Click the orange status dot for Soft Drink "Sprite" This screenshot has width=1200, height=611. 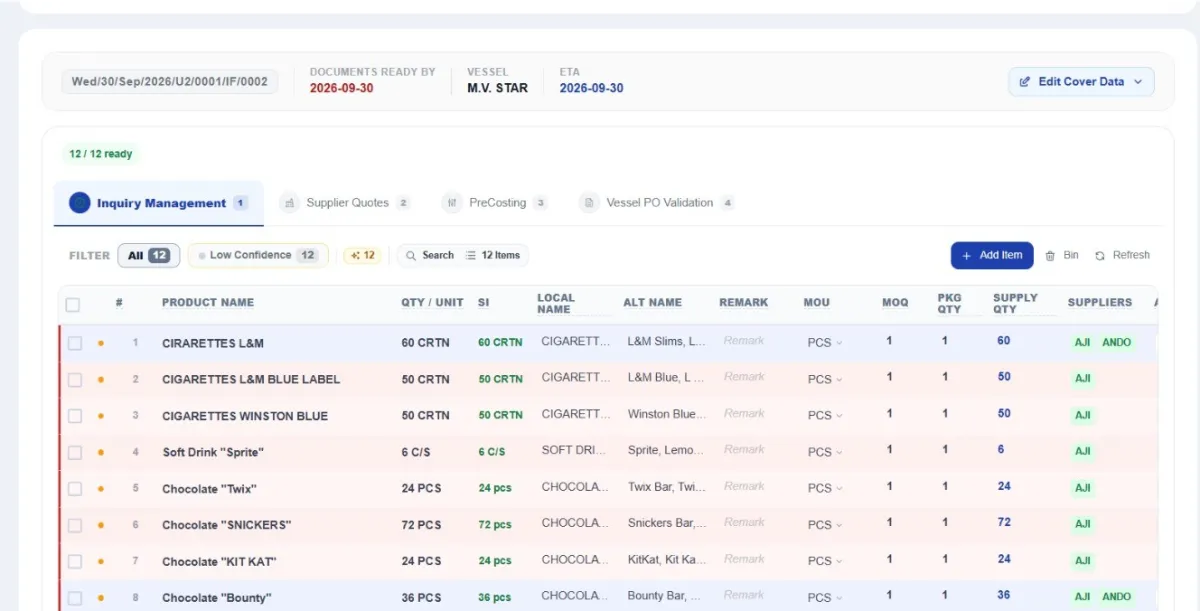100,452
